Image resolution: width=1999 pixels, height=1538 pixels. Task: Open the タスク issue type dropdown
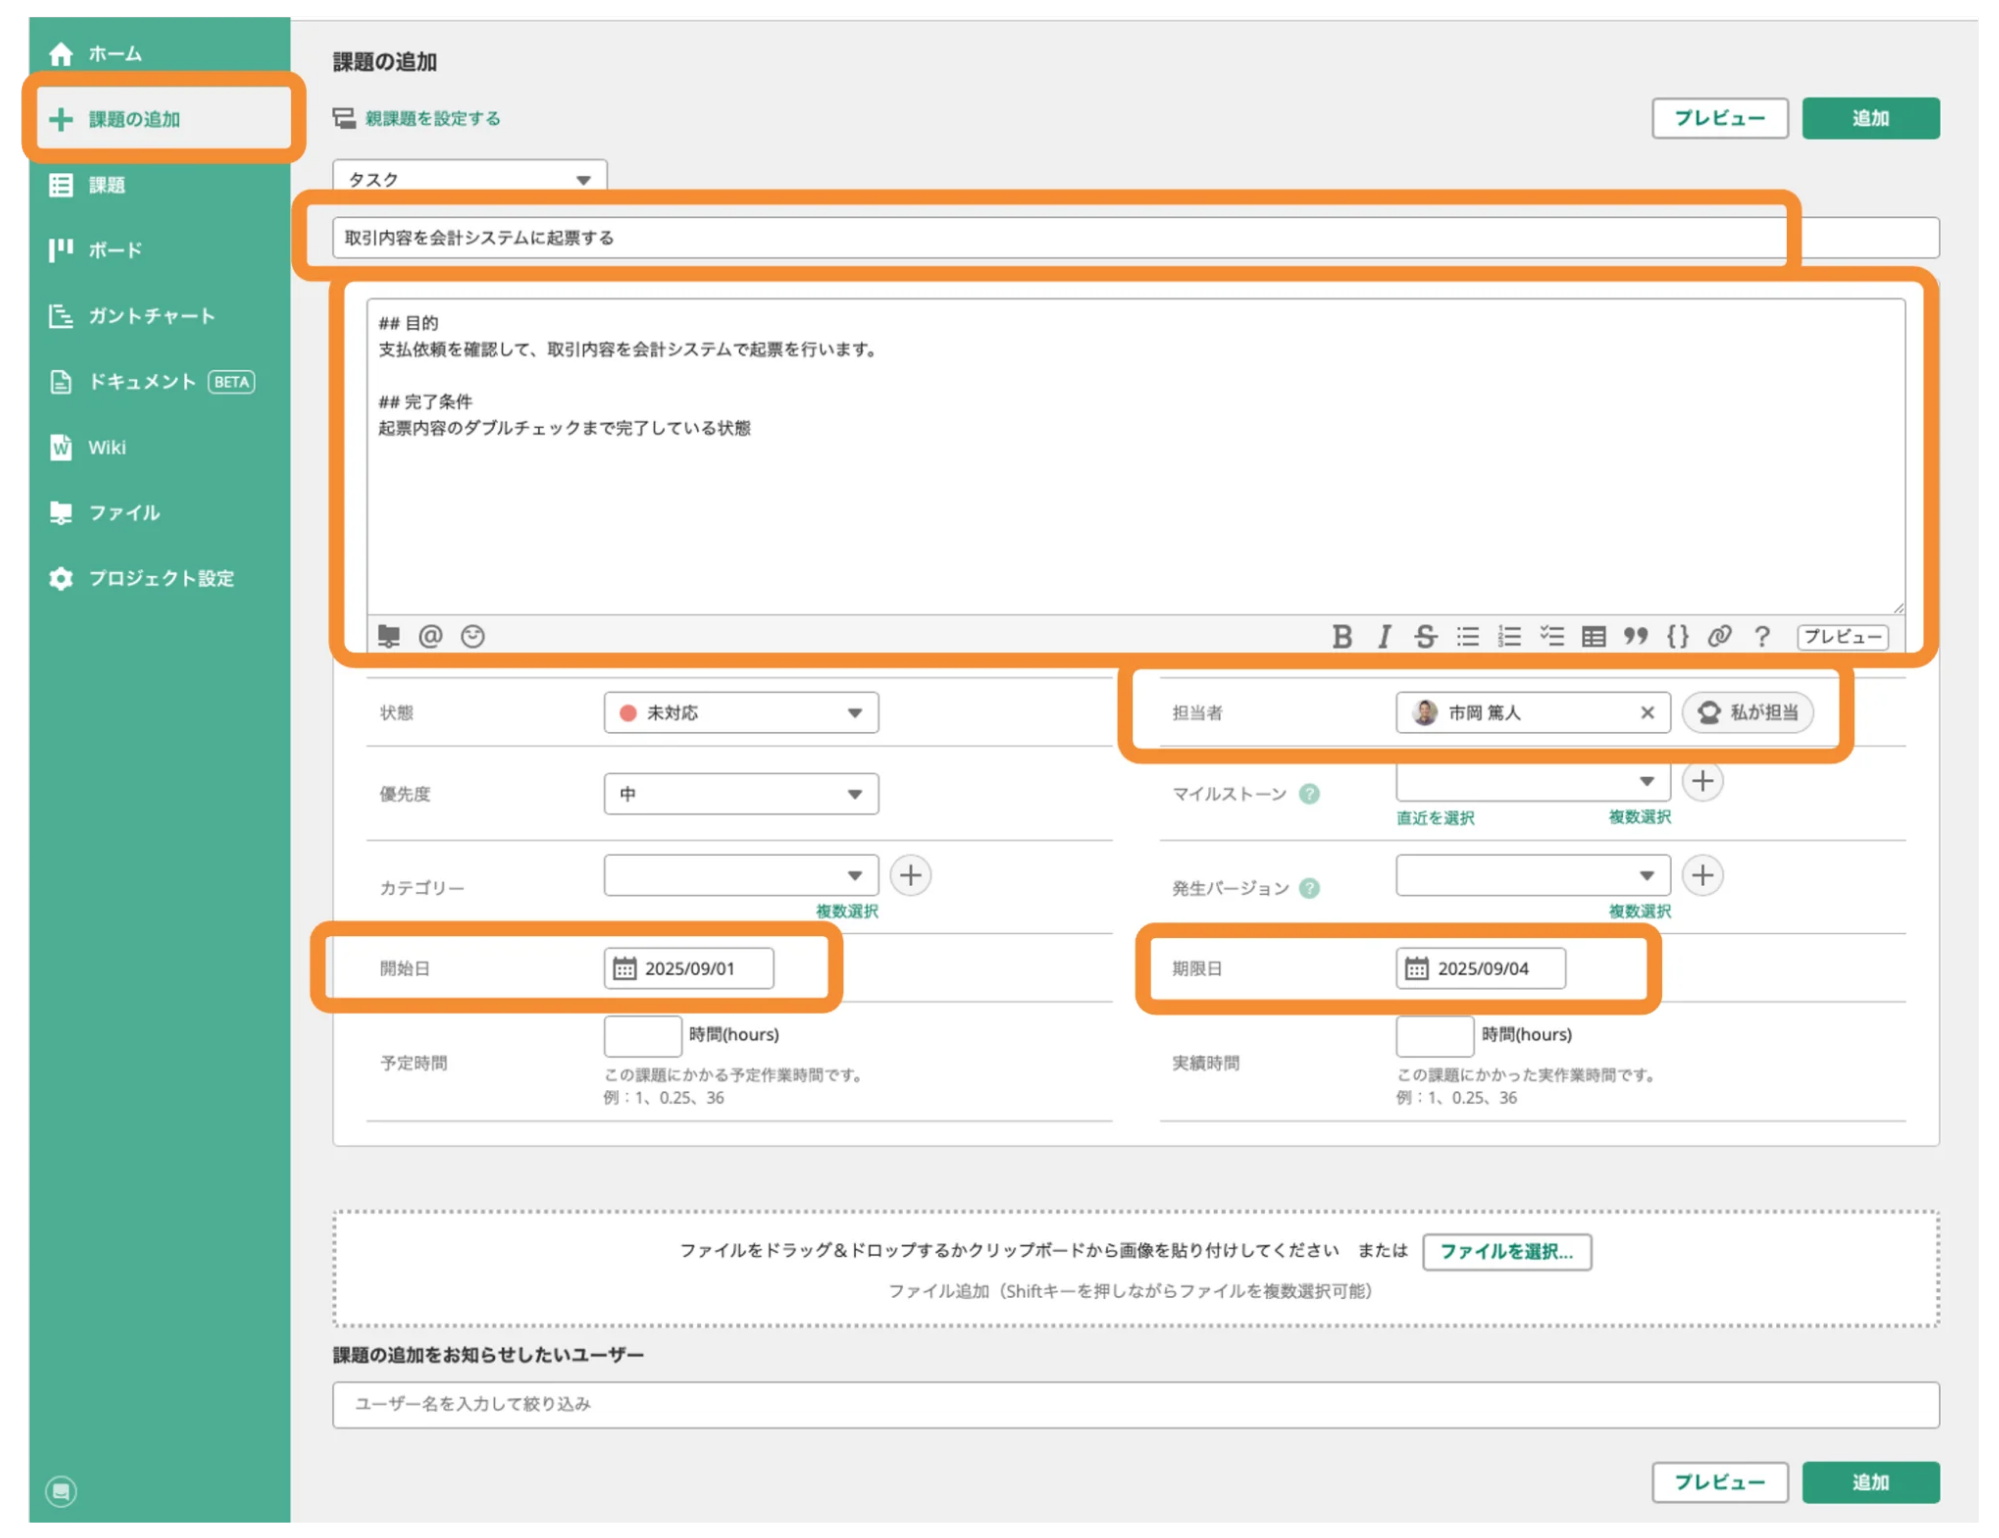pos(469,178)
